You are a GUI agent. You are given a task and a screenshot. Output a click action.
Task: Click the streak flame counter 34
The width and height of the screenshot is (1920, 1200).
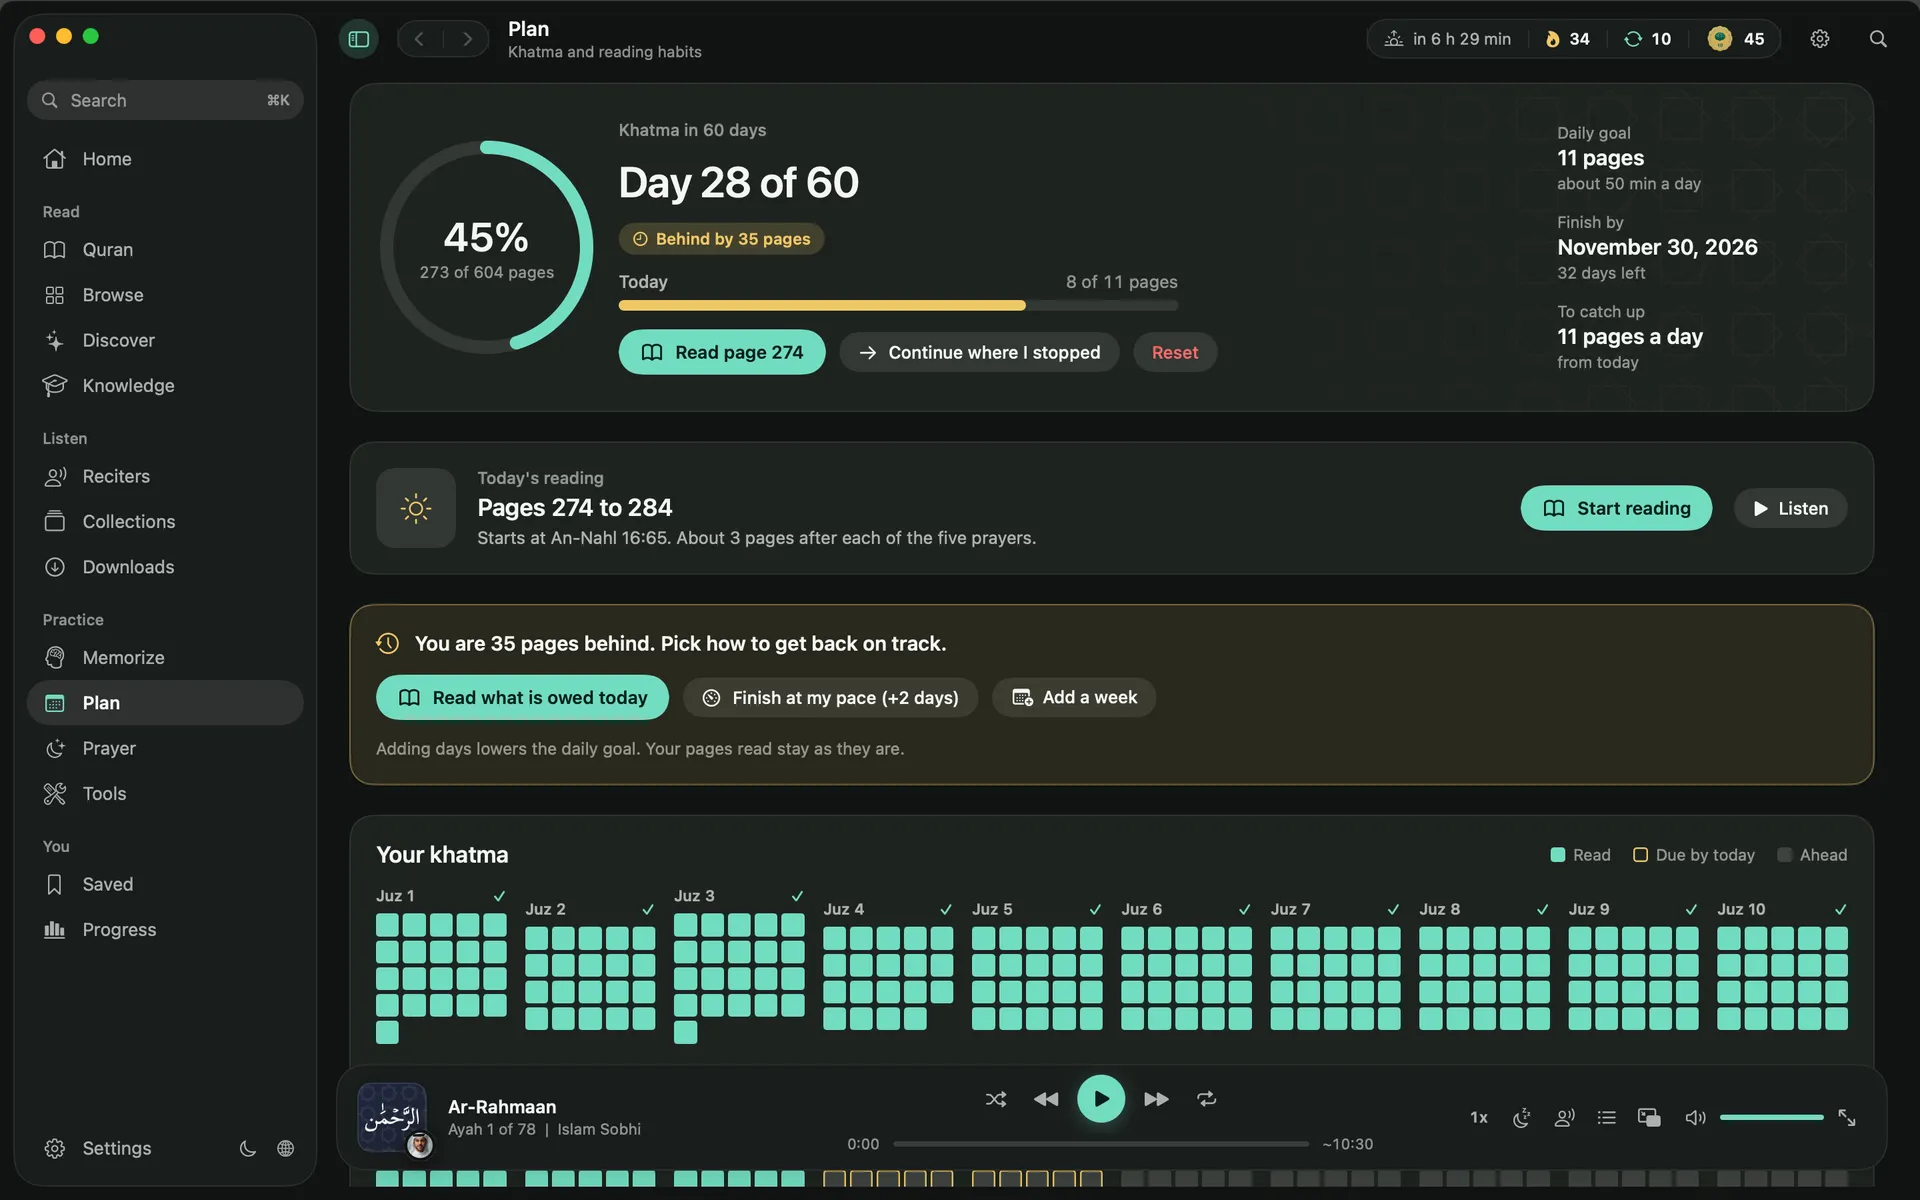[1568, 39]
